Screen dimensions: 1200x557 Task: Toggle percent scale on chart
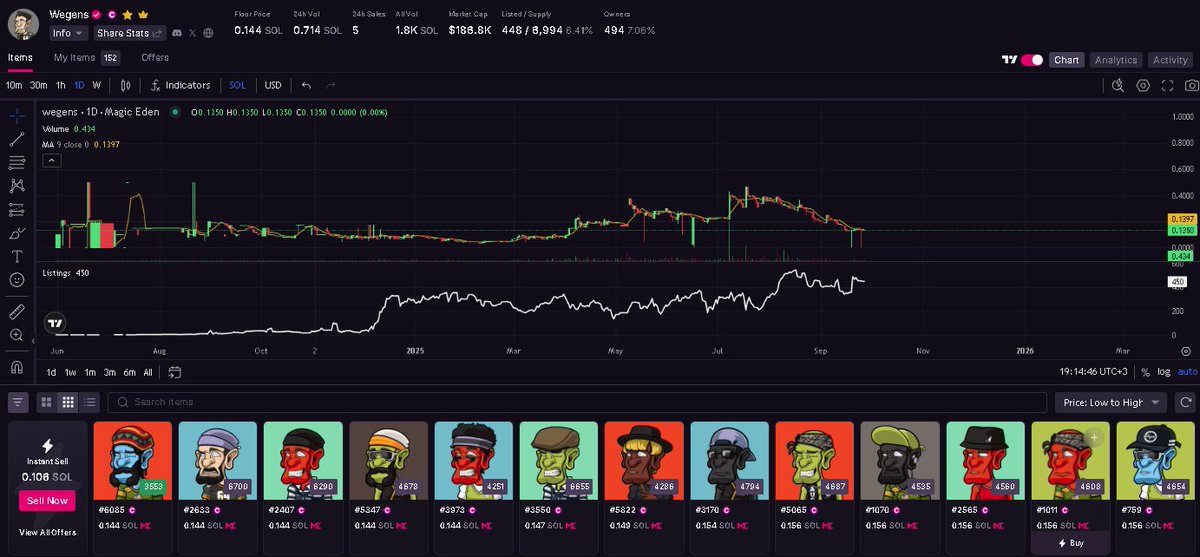tap(1145, 373)
